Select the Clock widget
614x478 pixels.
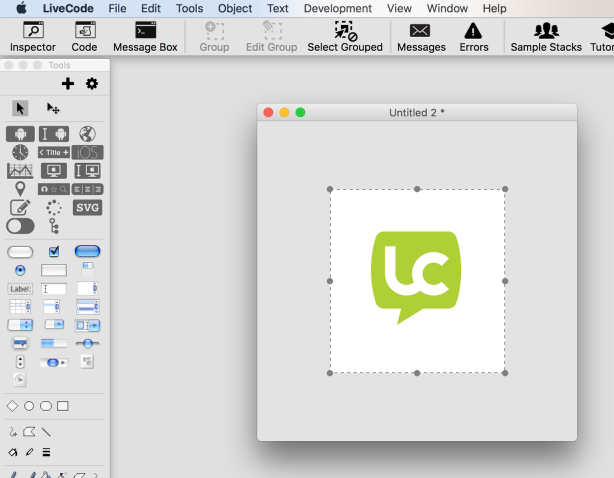[20, 152]
